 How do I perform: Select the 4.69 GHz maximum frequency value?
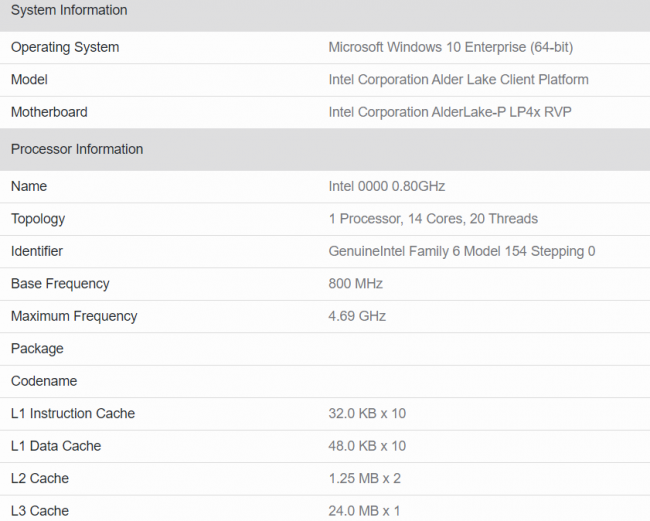click(357, 316)
